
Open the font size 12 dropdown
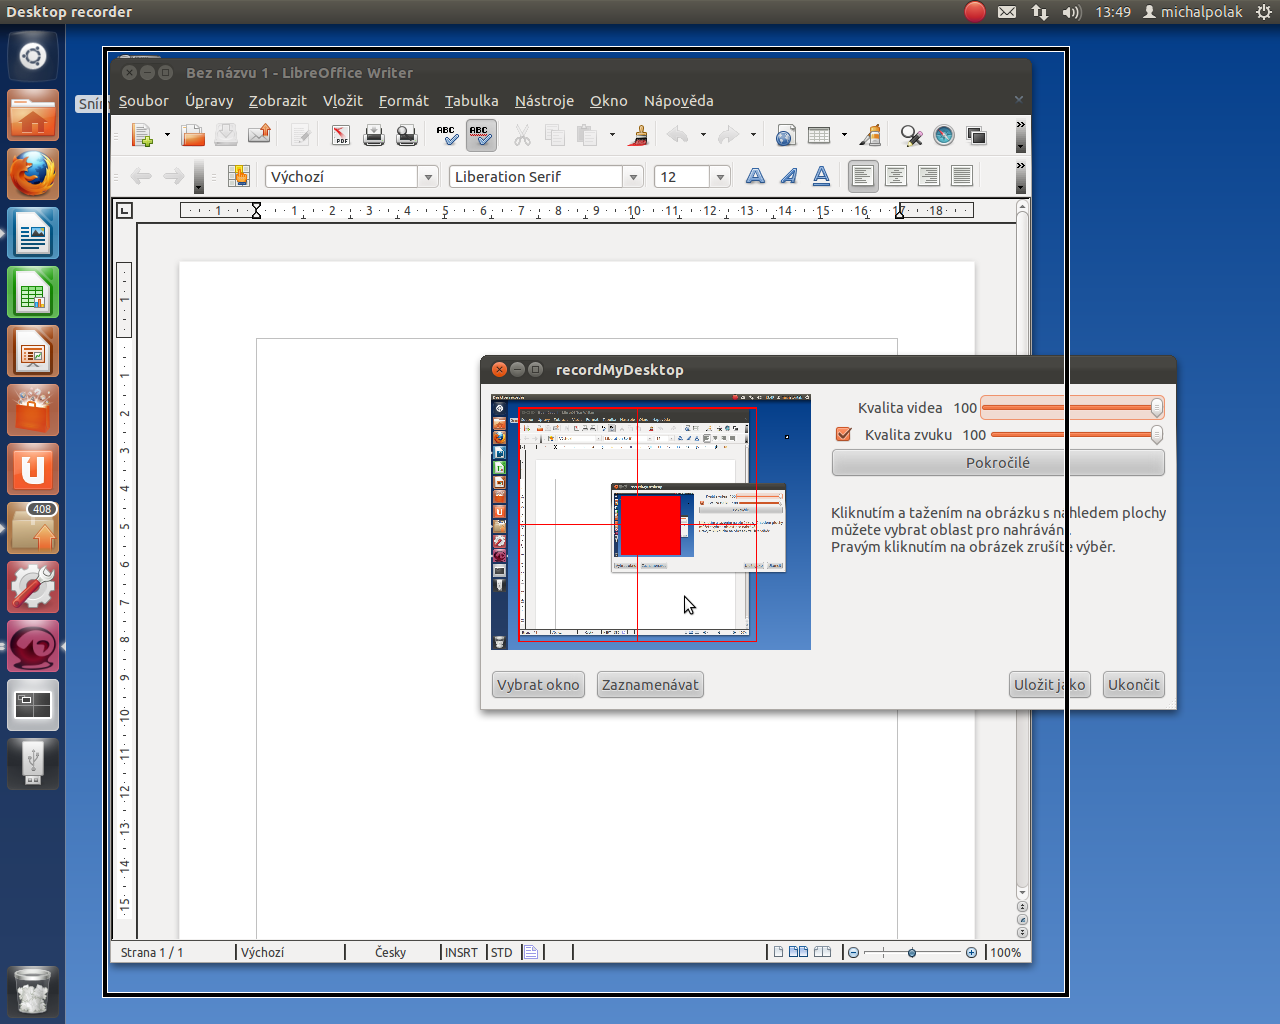click(x=720, y=176)
